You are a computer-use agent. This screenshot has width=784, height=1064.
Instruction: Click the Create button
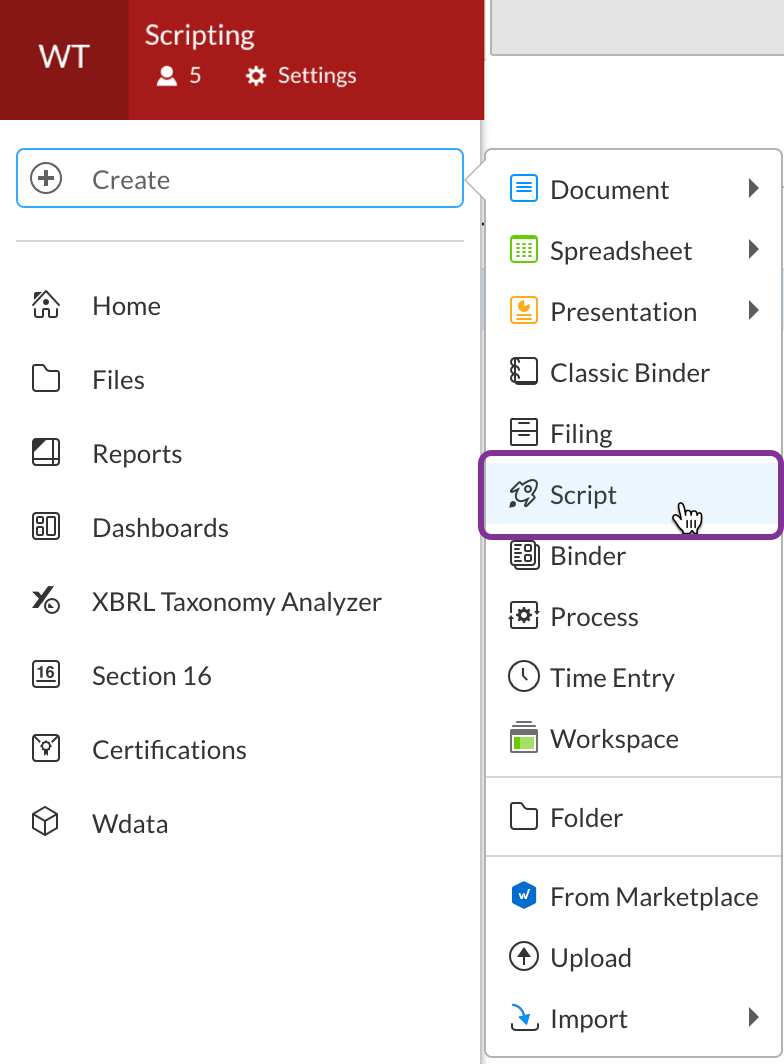click(x=239, y=179)
